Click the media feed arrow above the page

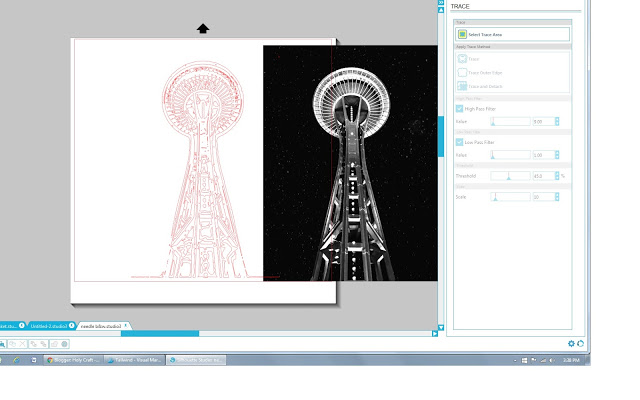[x=203, y=29]
